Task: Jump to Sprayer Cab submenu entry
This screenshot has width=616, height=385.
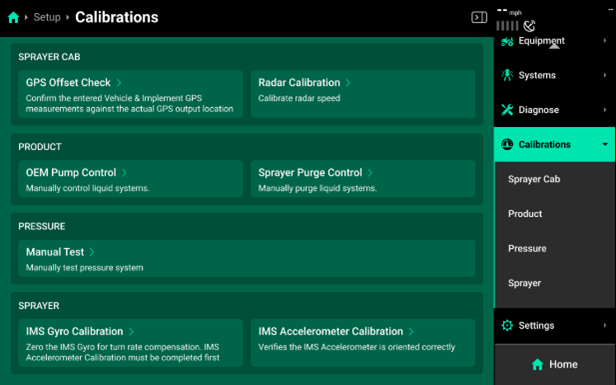Action: (554, 179)
